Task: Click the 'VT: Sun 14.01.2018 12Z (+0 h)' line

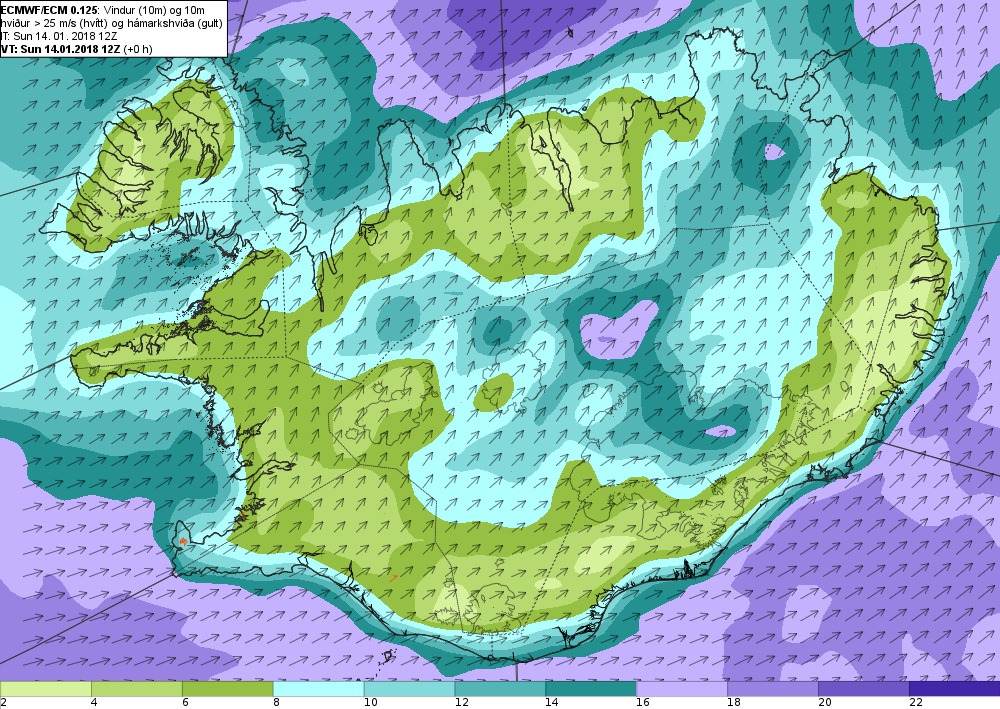Action: point(77,48)
